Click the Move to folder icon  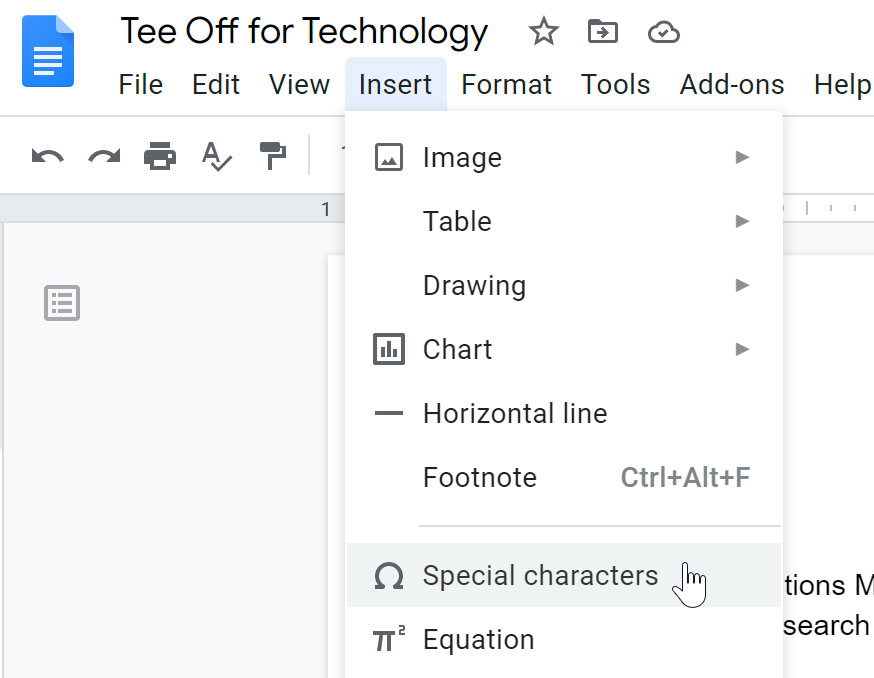point(603,31)
